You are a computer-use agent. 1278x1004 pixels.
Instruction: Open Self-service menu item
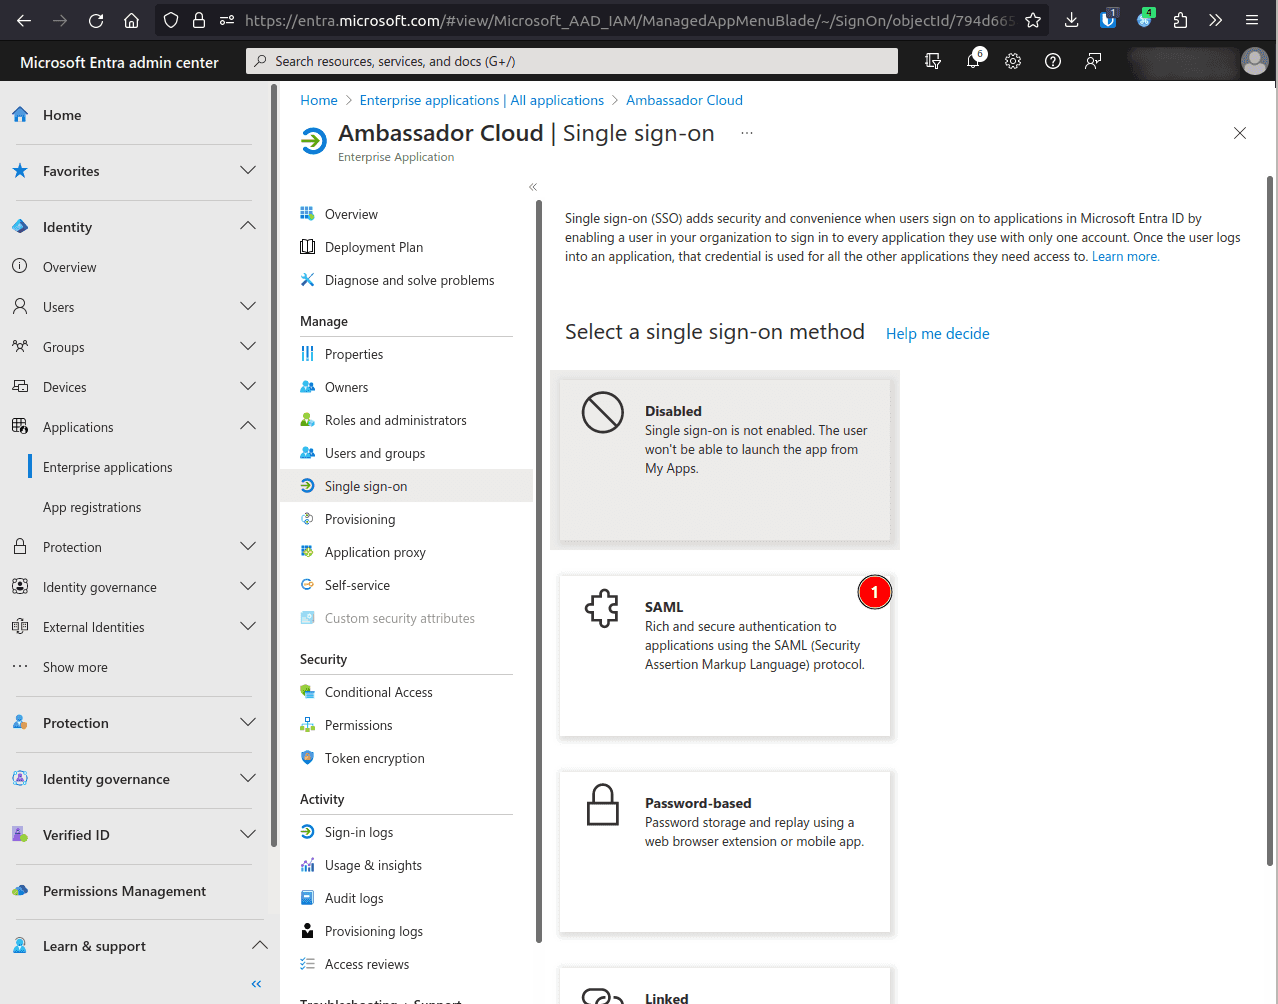[357, 585]
